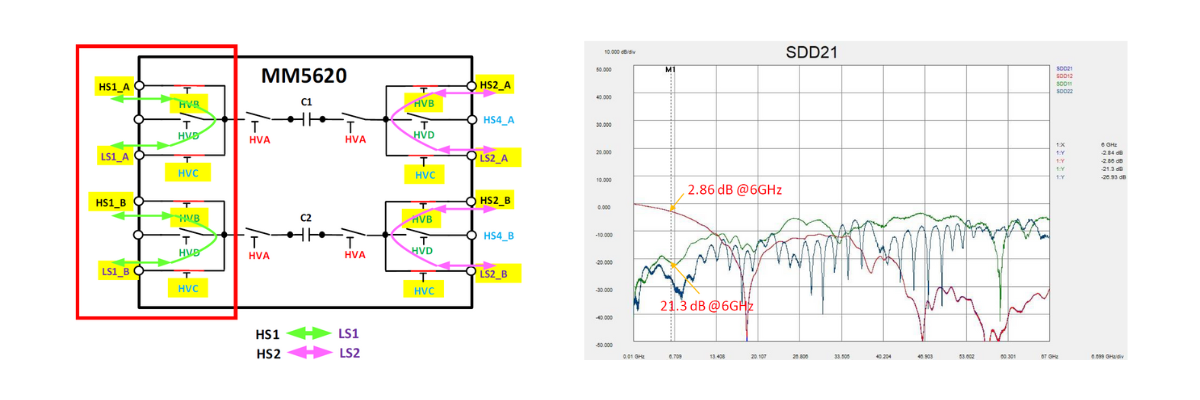Click the HVB label next to HS2_B

click(424, 220)
